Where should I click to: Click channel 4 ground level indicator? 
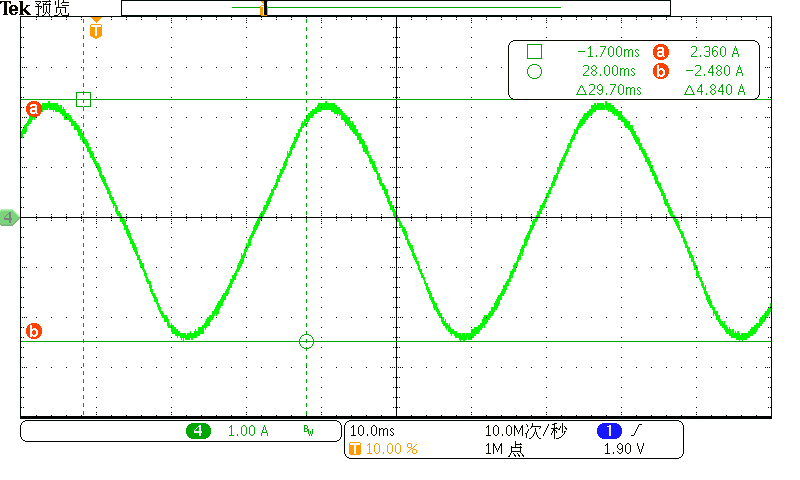[9, 217]
